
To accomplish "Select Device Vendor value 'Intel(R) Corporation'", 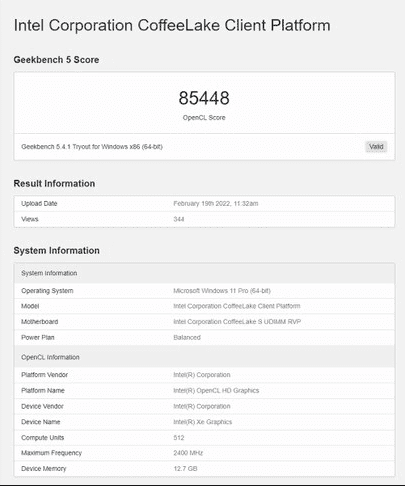I will click(x=202, y=406).
